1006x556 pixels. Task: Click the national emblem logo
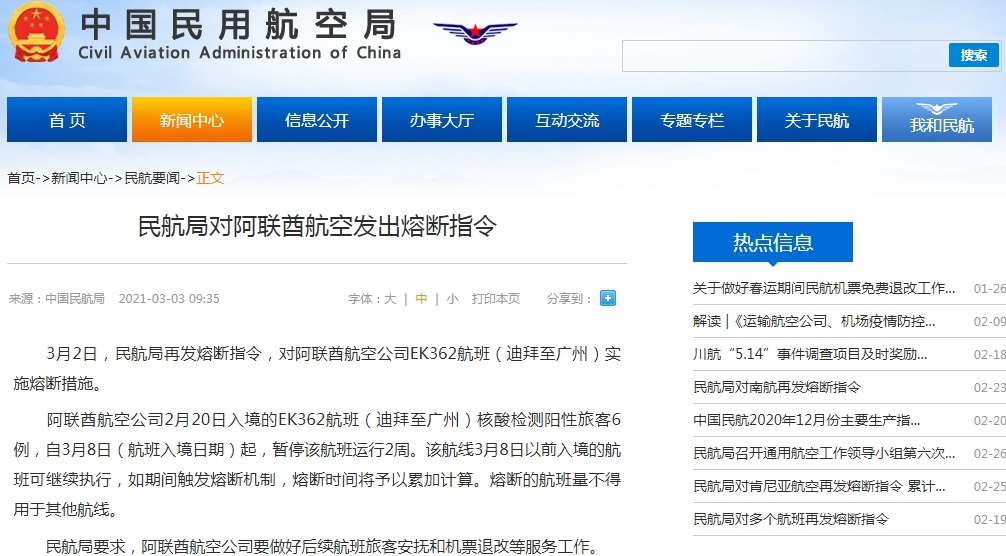[35, 32]
